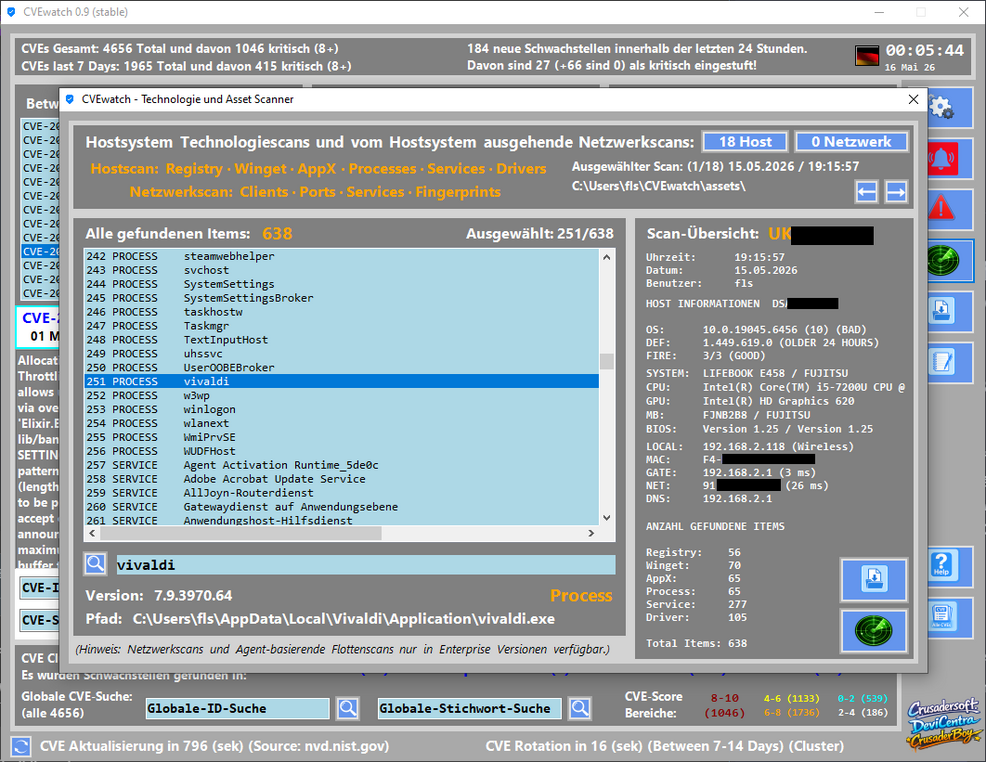This screenshot has width=986, height=762.
Task: Select row 252 w3wp
Action: click(341, 395)
